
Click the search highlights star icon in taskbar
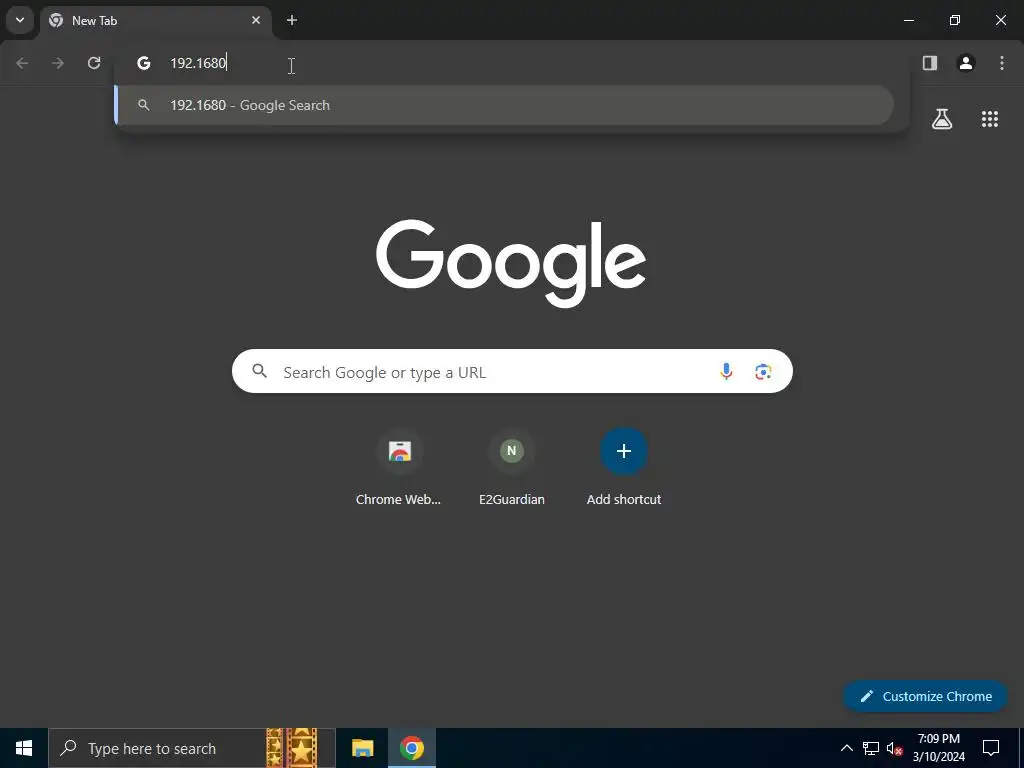coord(292,748)
